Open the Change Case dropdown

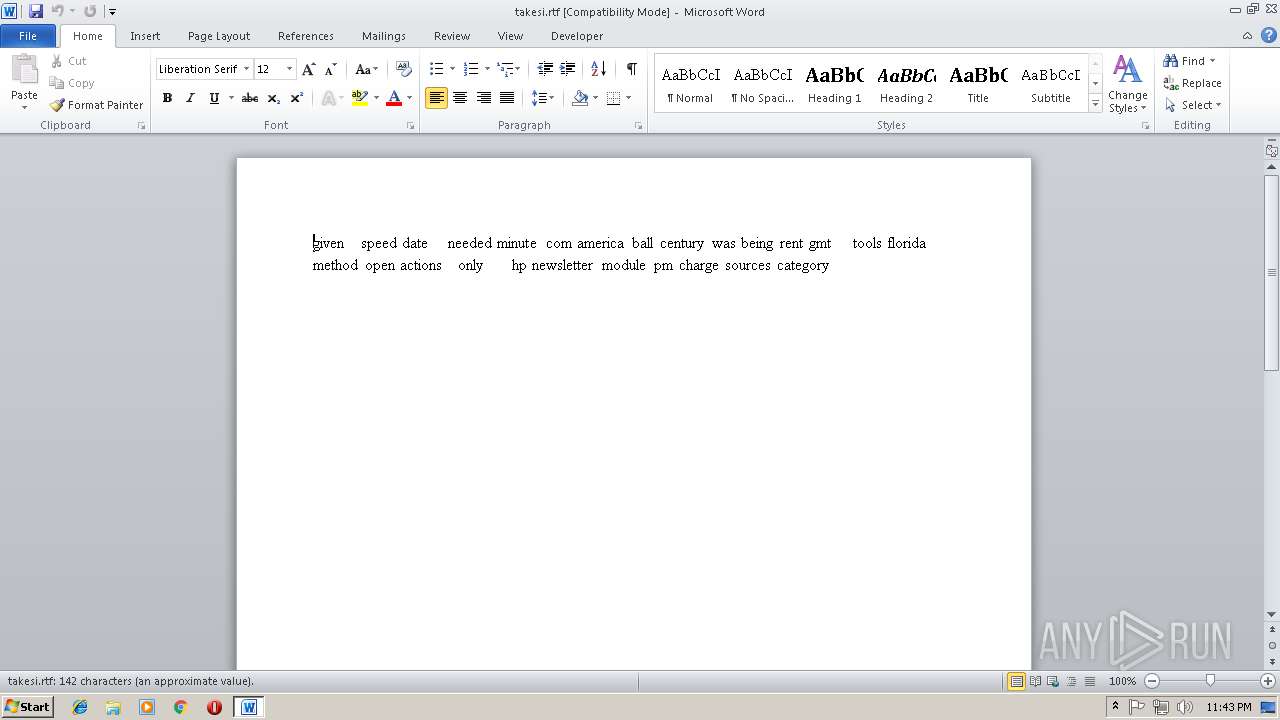(x=367, y=69)
